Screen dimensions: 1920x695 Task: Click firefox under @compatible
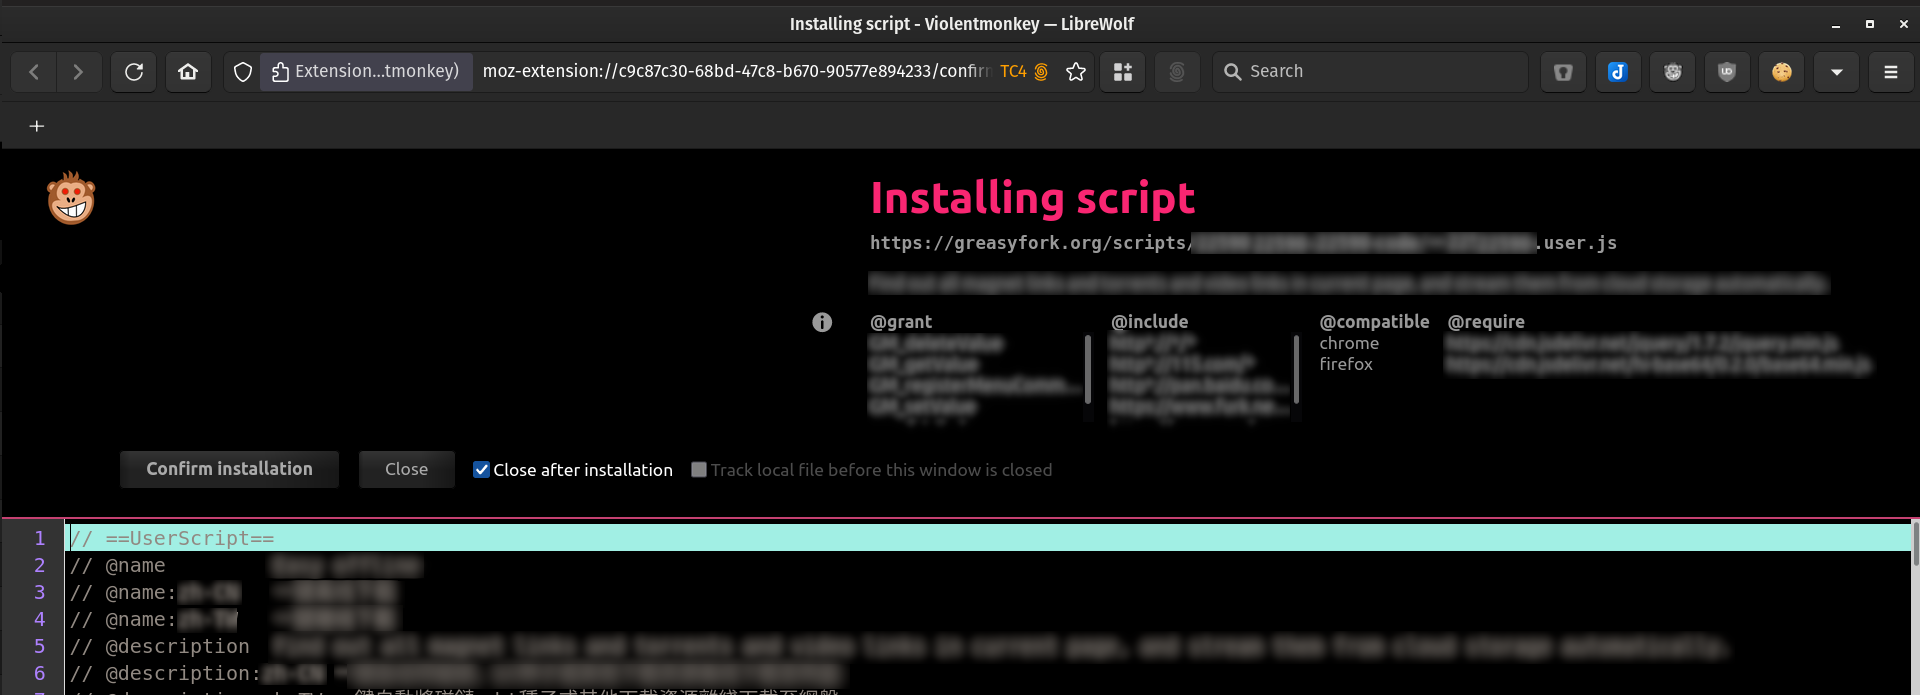click(x=1346, y=364)
